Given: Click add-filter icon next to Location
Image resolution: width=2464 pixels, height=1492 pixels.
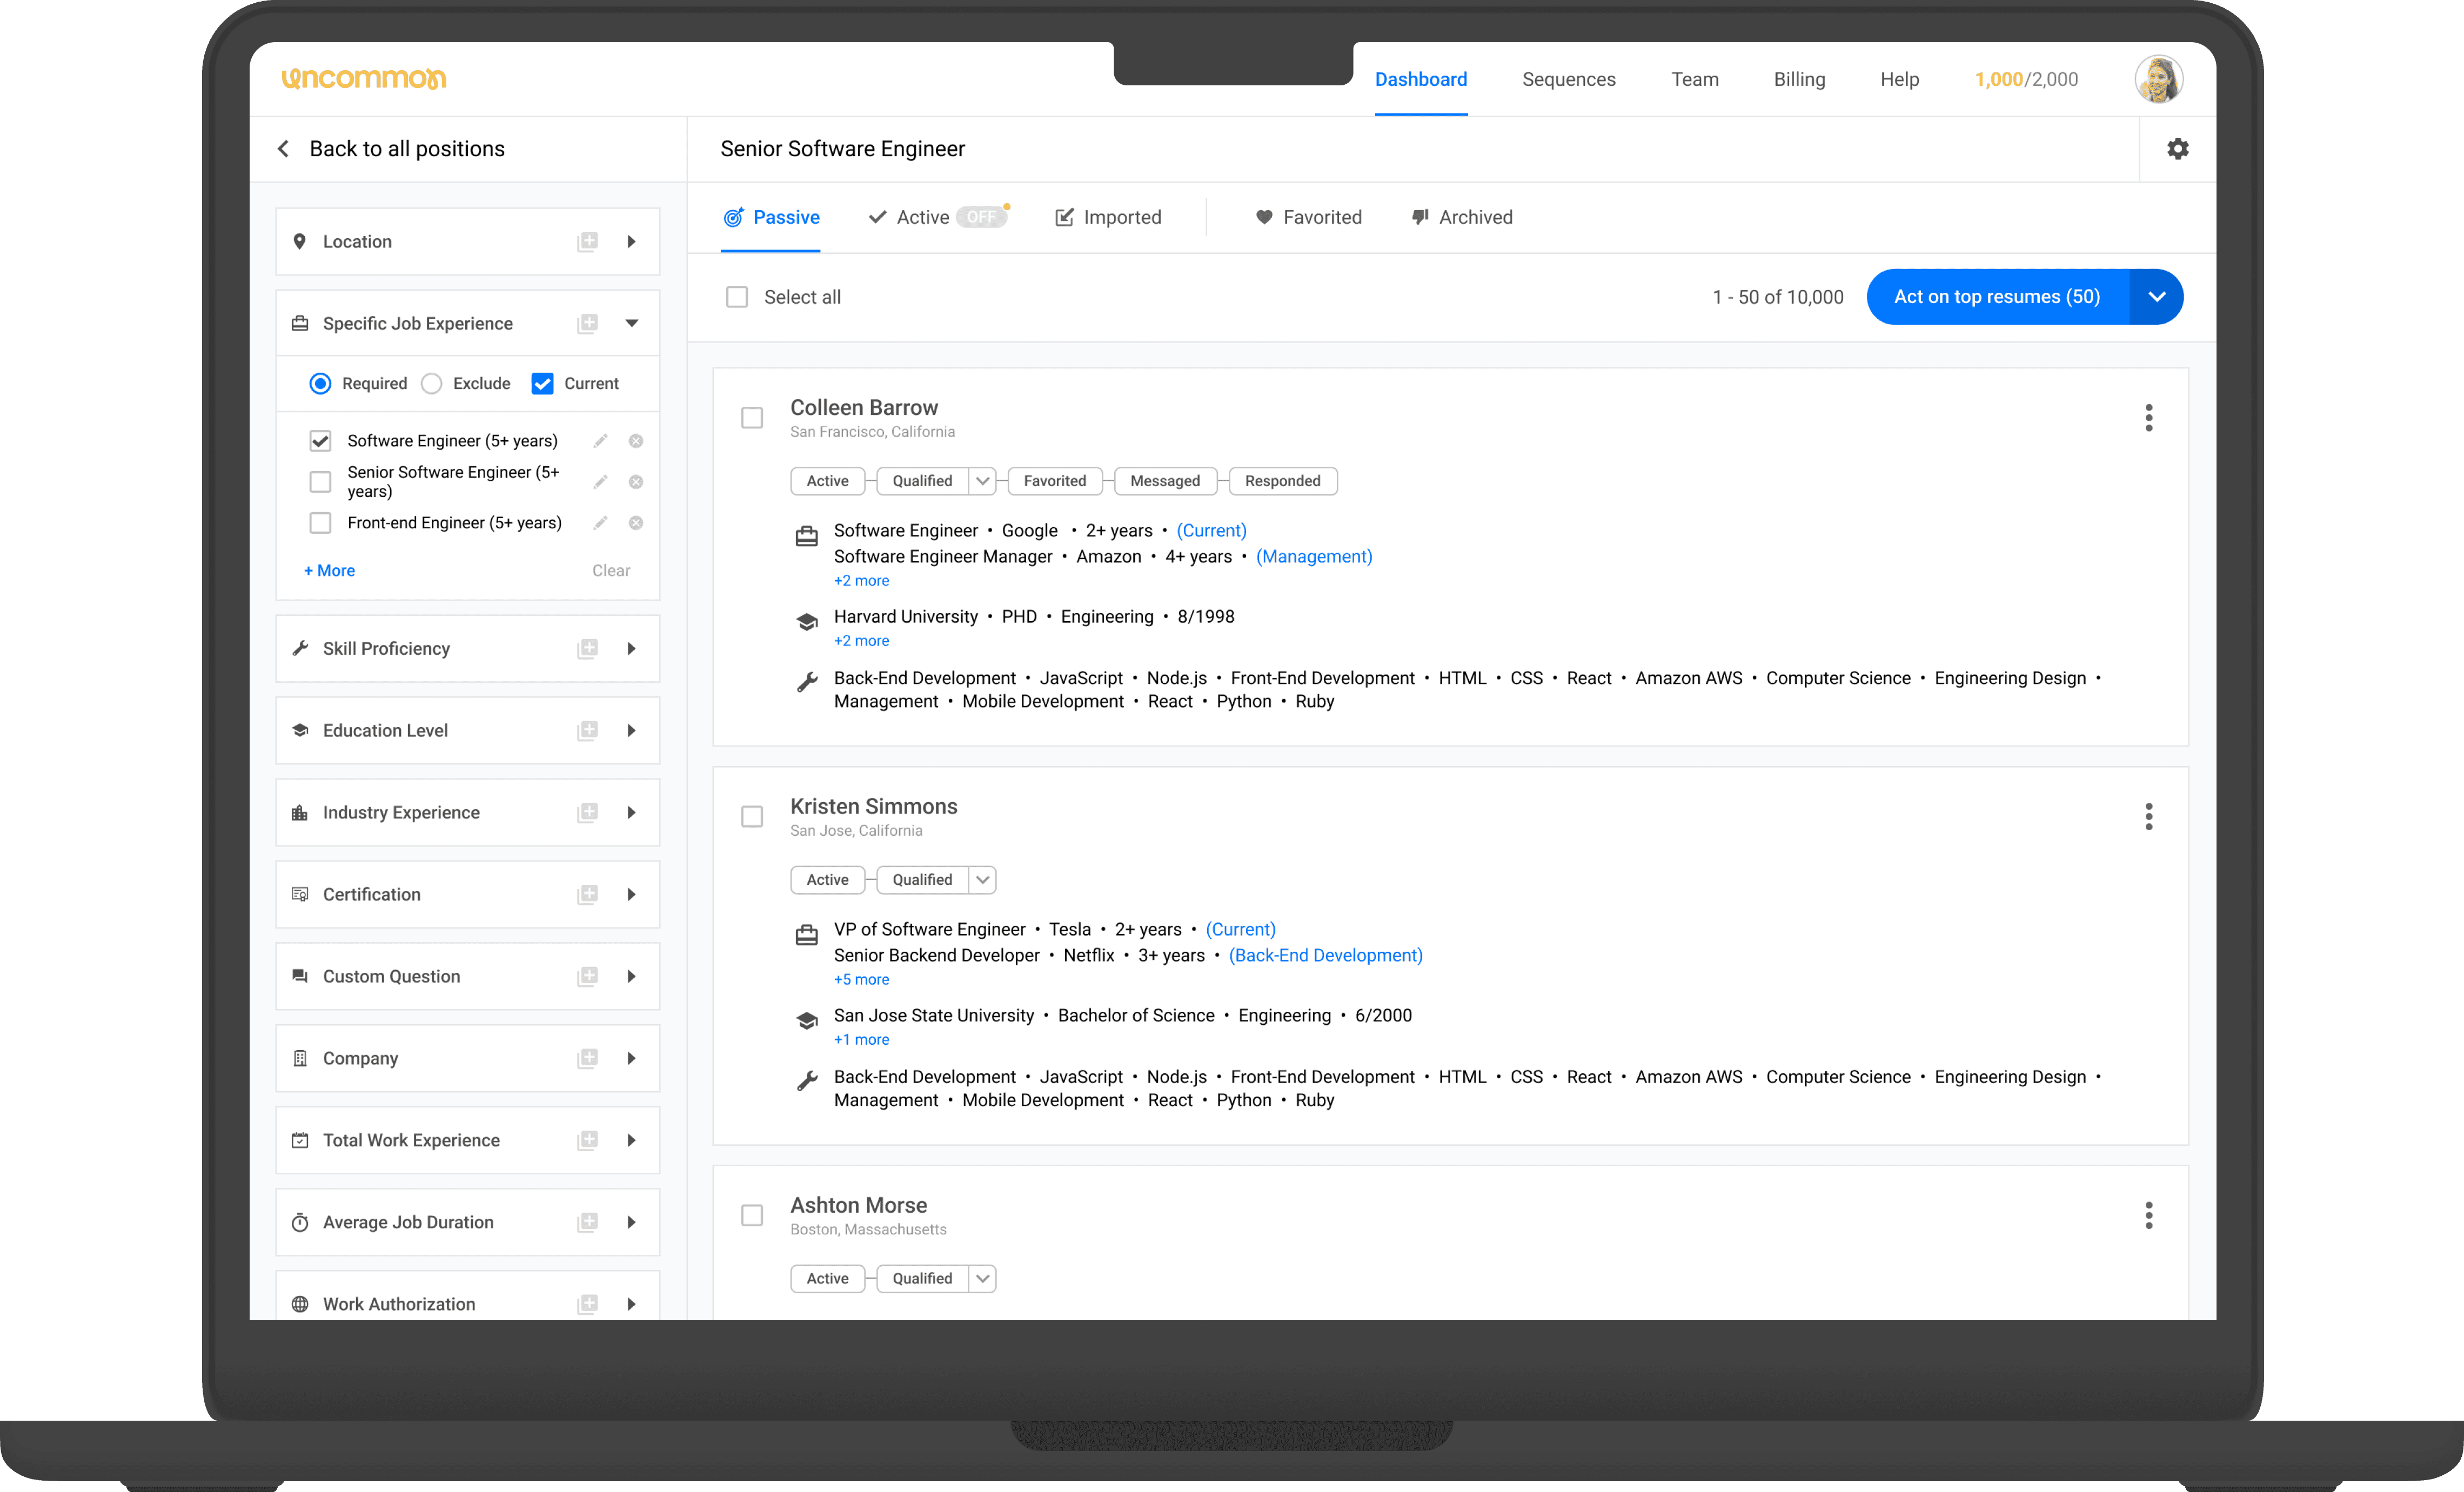Looking at the screenshot, I should point(588,242).
